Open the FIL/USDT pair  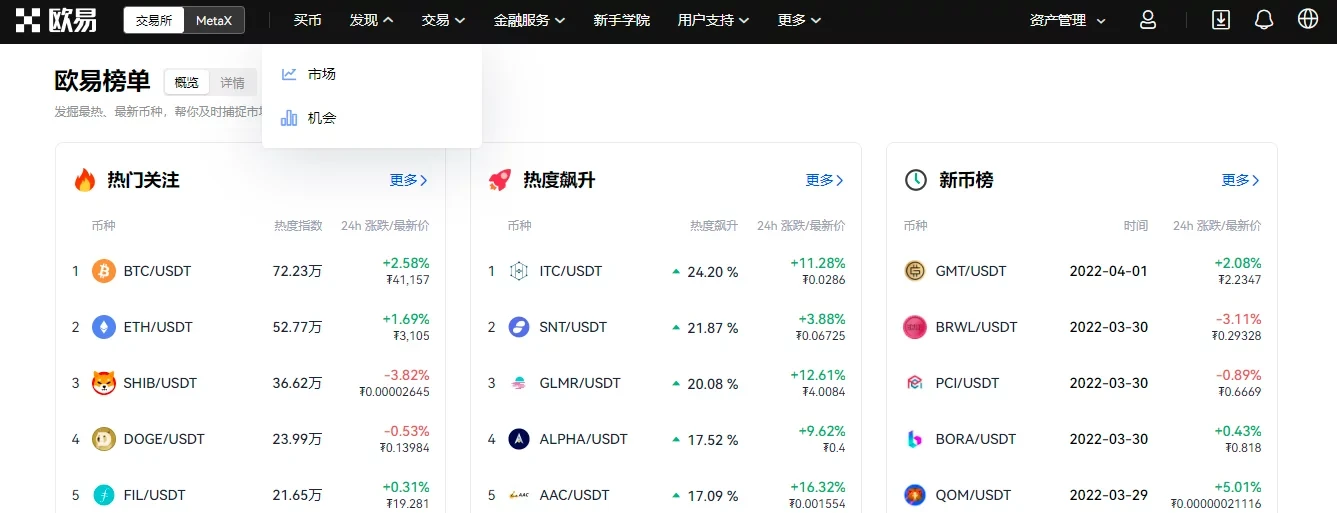[x=155, y=495]
